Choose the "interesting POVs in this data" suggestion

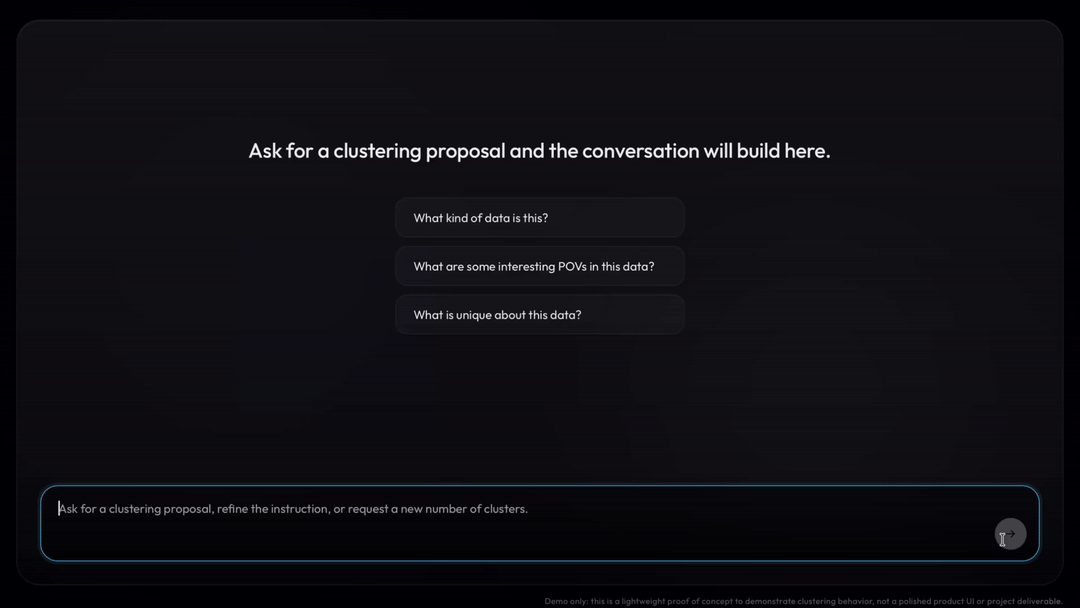(x=540, y=267)
